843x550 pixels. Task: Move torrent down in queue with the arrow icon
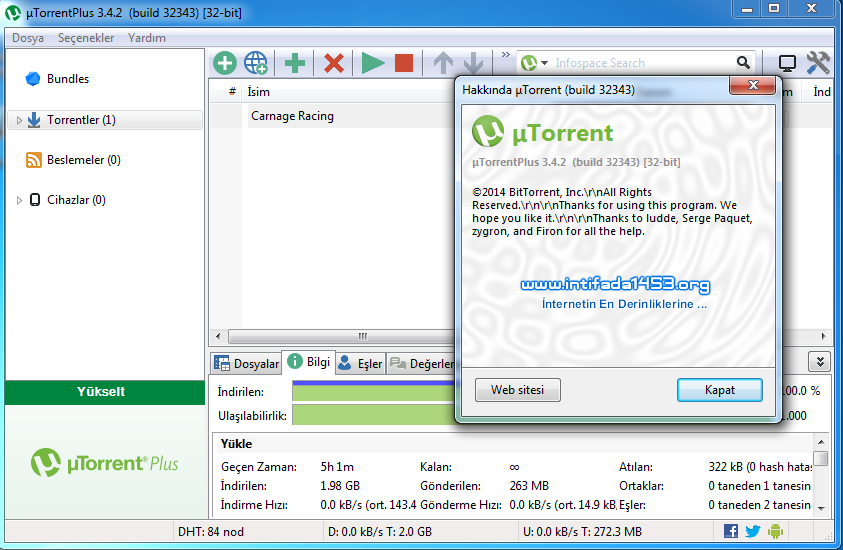click(474, 63)
